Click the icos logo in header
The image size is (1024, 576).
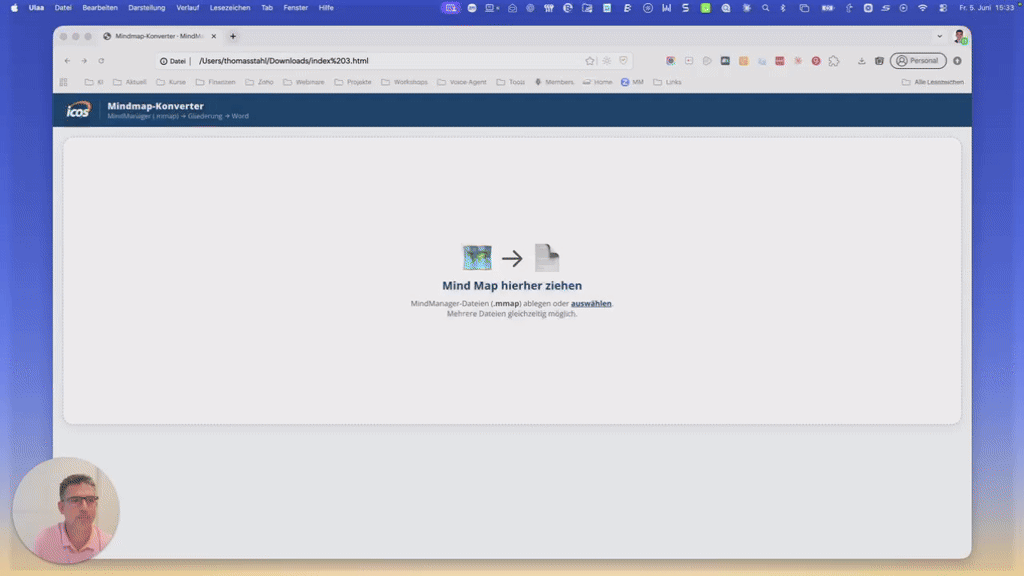coord(78,110)
